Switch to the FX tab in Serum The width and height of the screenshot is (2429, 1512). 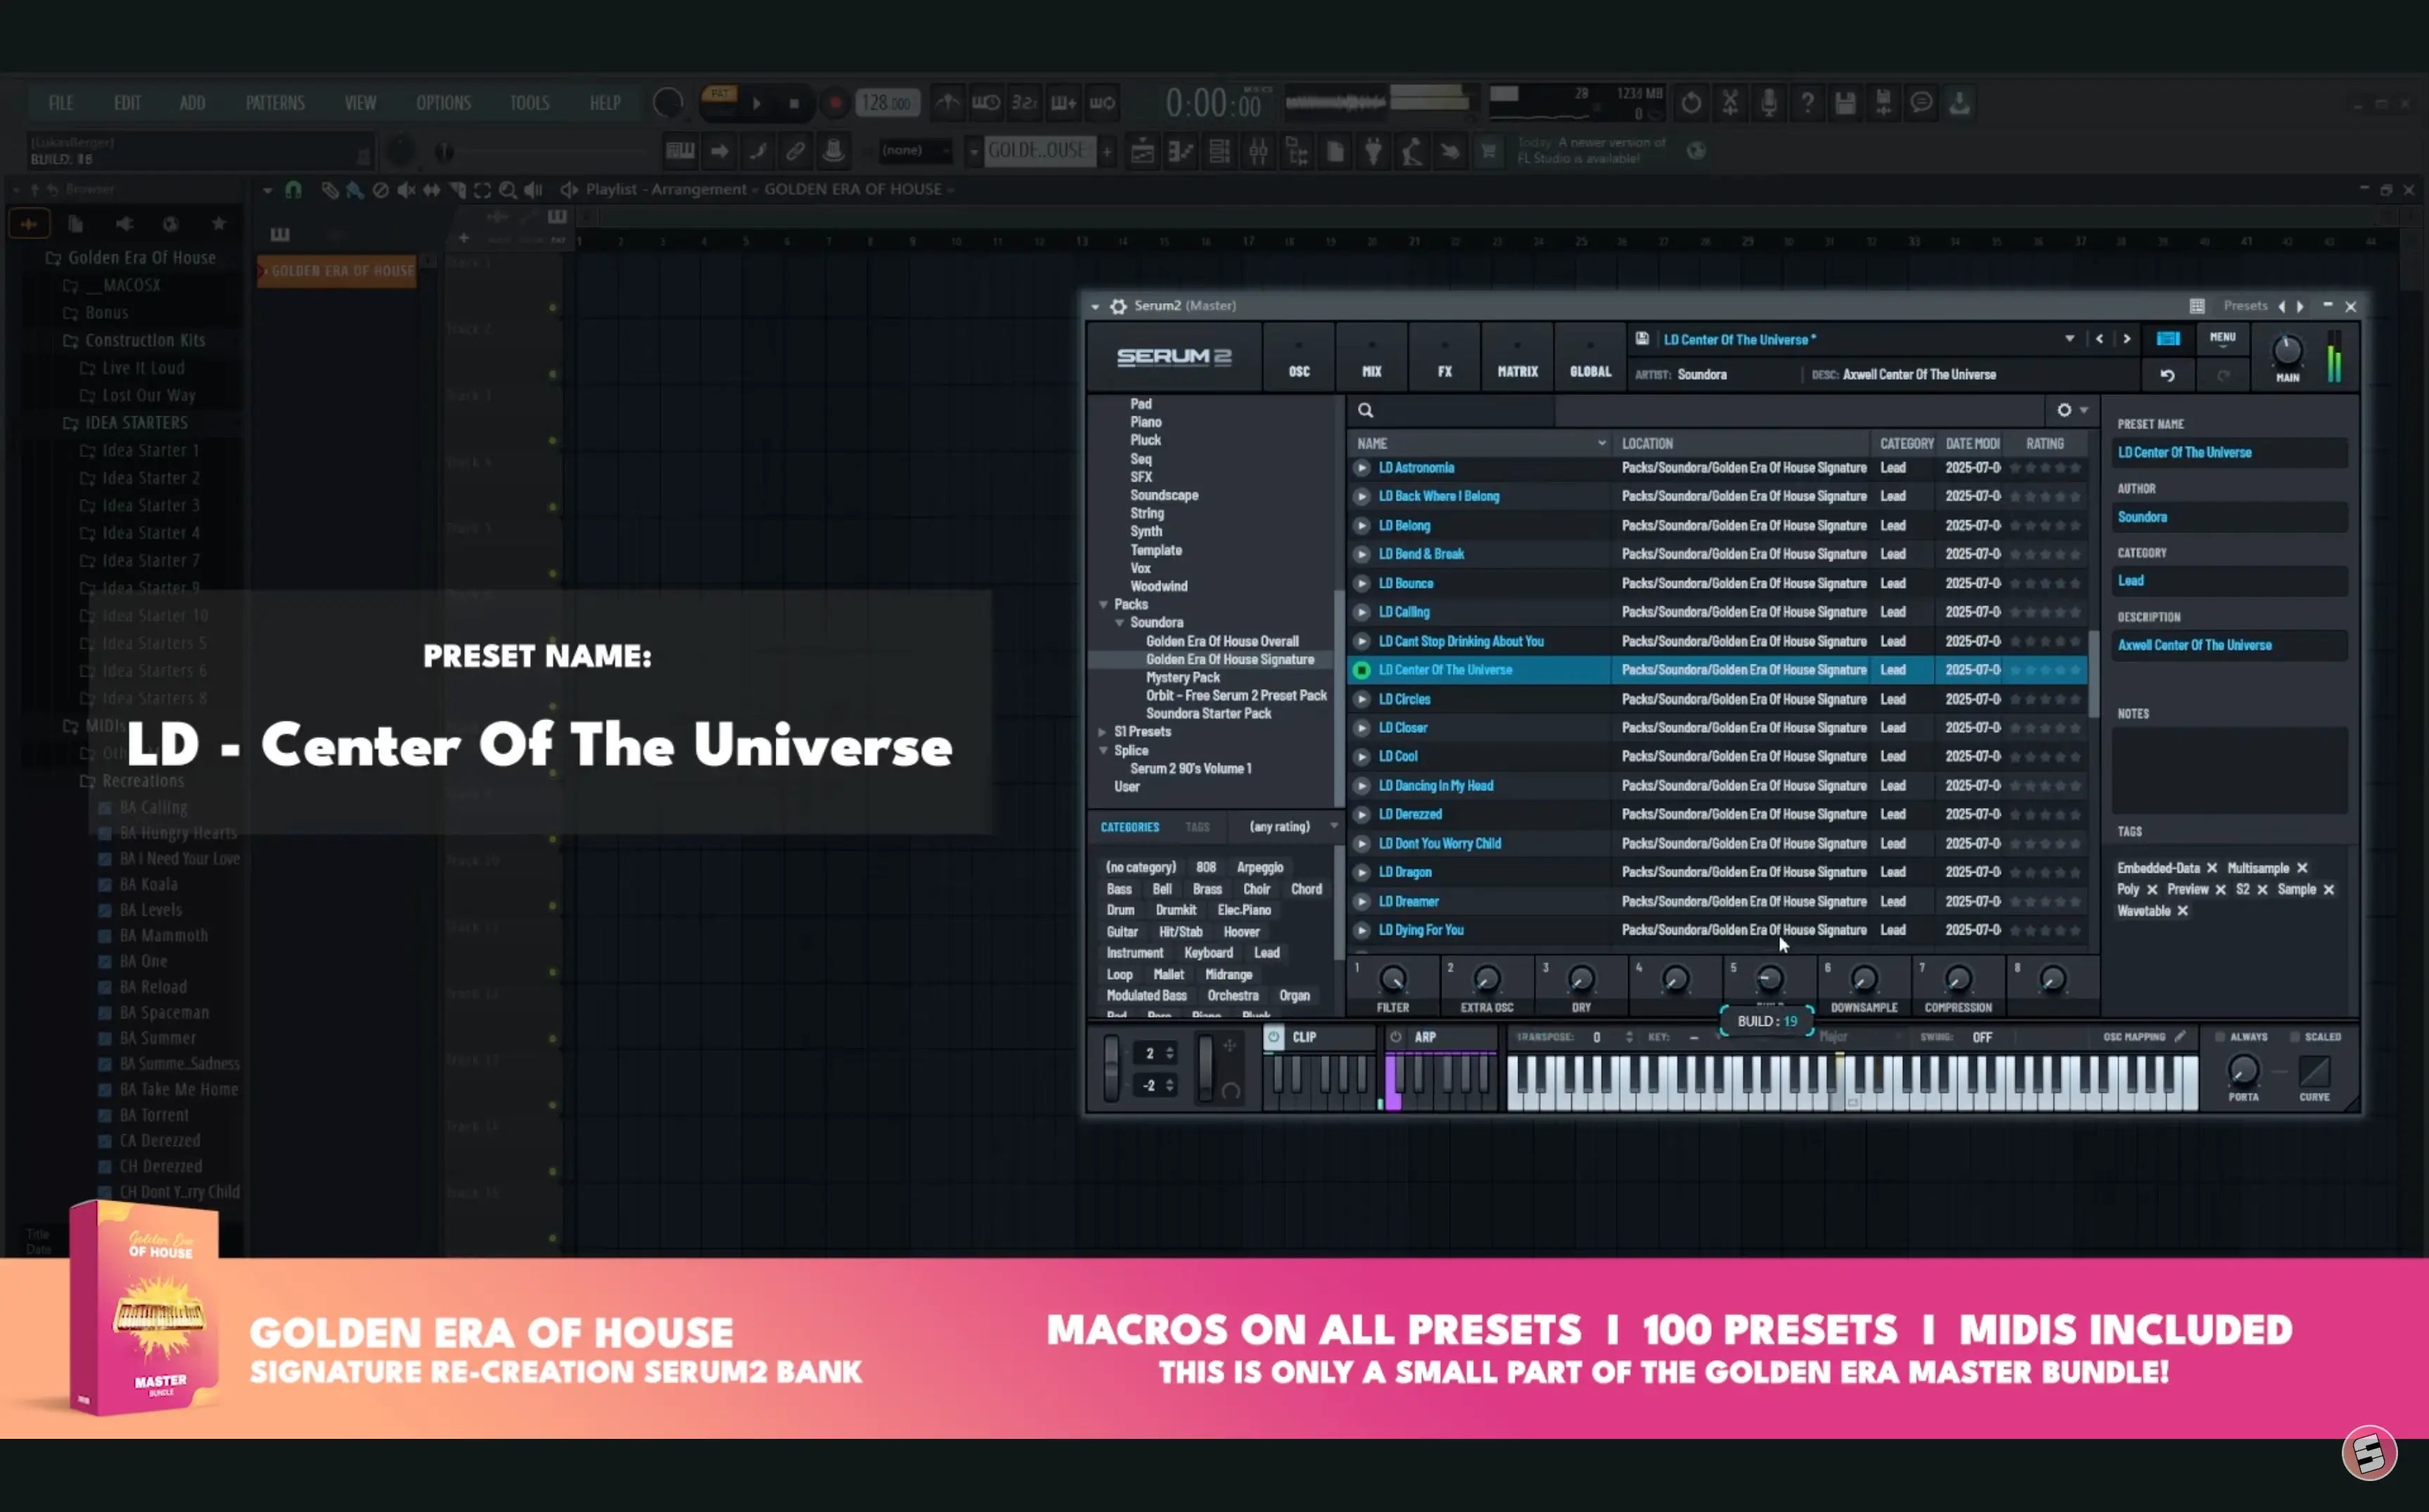(1444, 359)
